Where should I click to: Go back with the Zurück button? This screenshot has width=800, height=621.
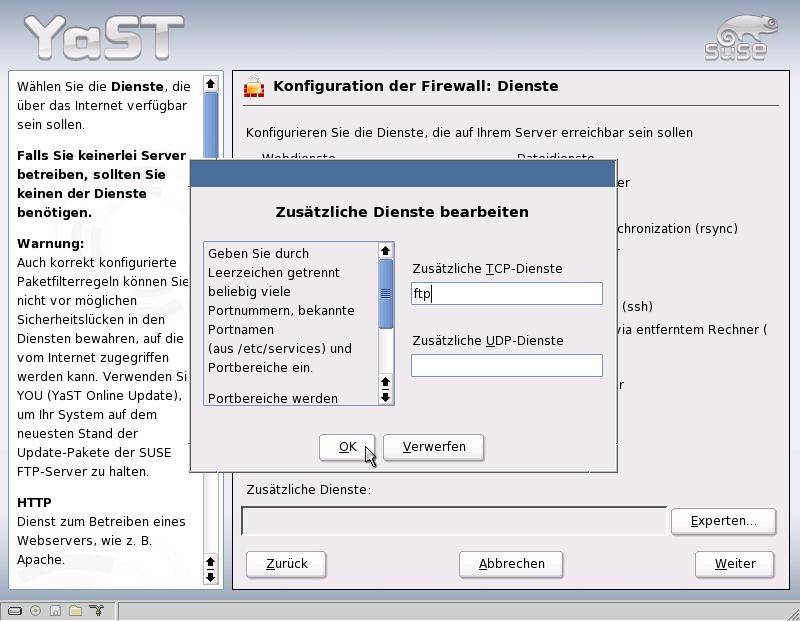(x=286, y=564)
